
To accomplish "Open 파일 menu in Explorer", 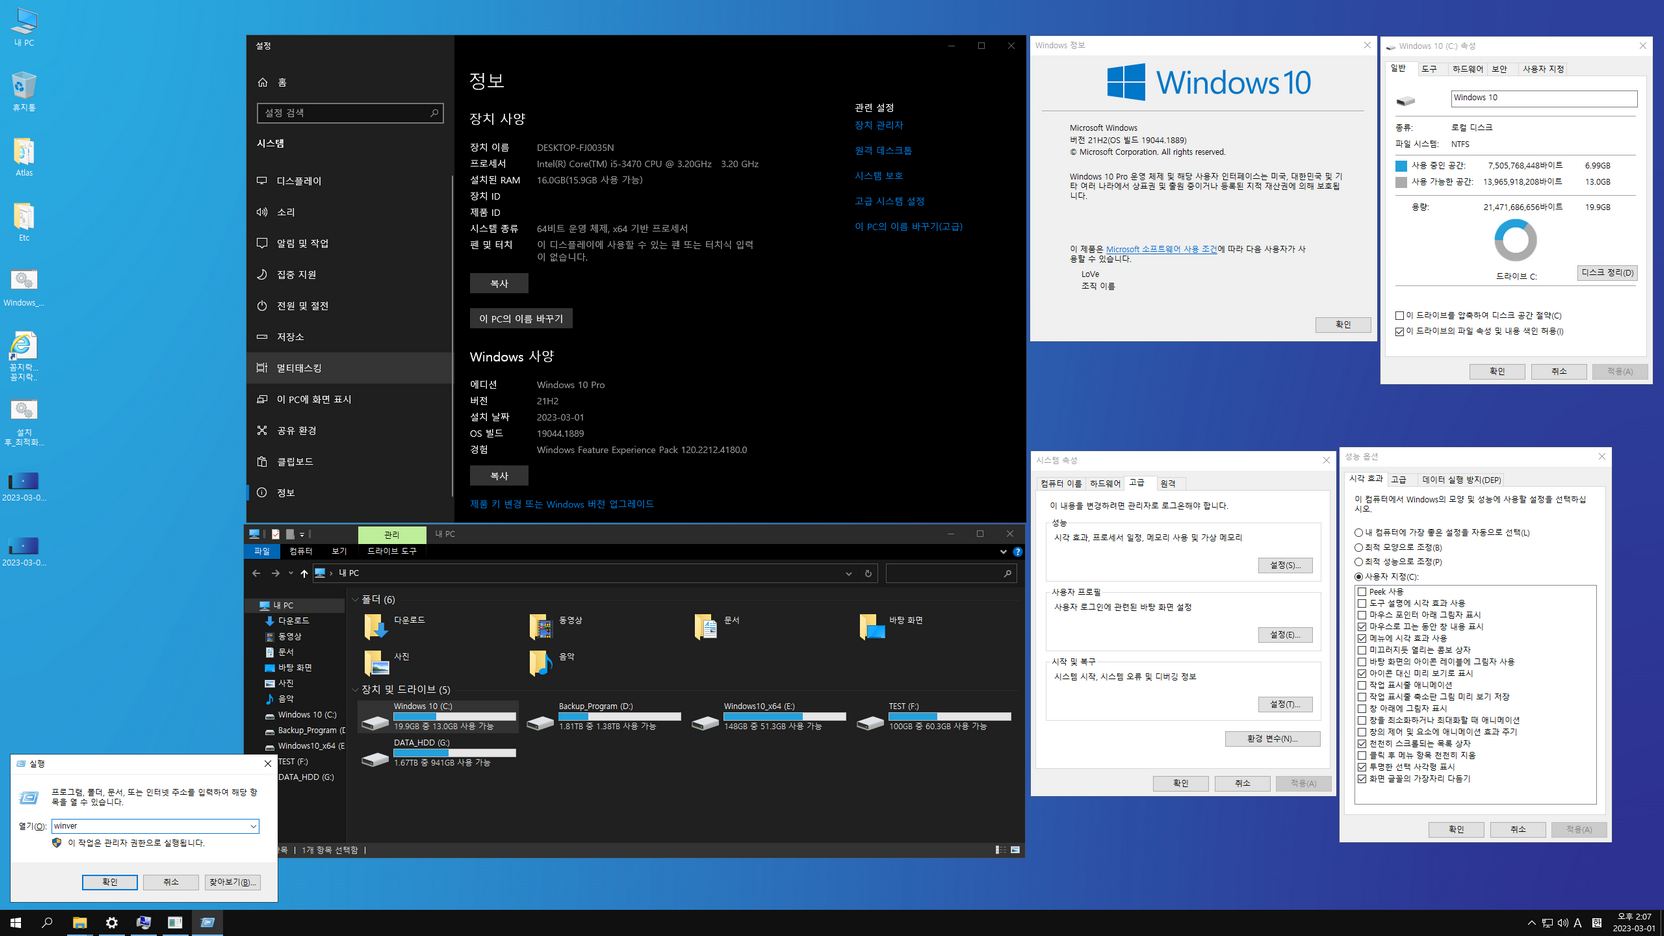I will pos(262,551).
